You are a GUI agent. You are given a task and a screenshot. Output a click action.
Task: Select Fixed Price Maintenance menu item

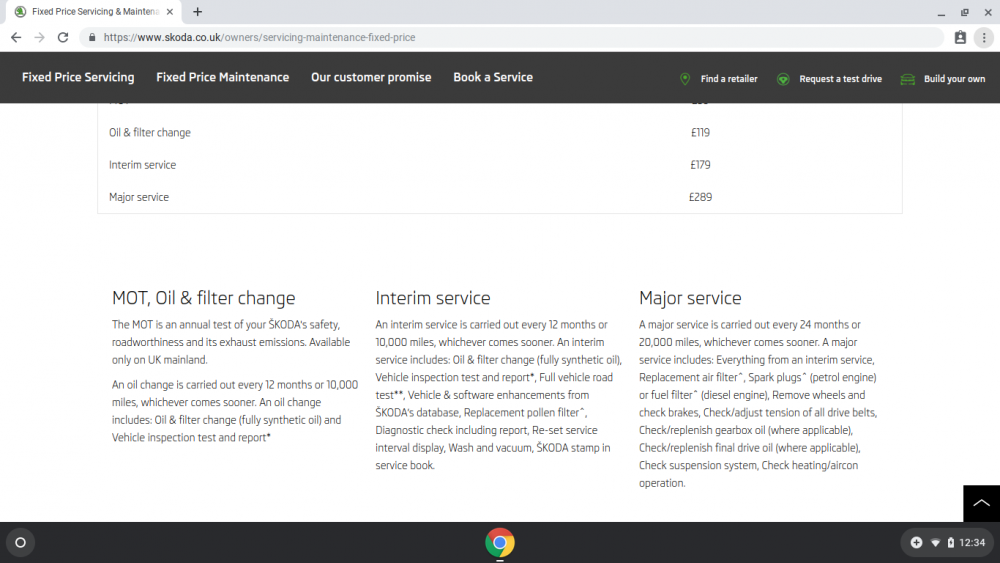click(x=223, y=77)
